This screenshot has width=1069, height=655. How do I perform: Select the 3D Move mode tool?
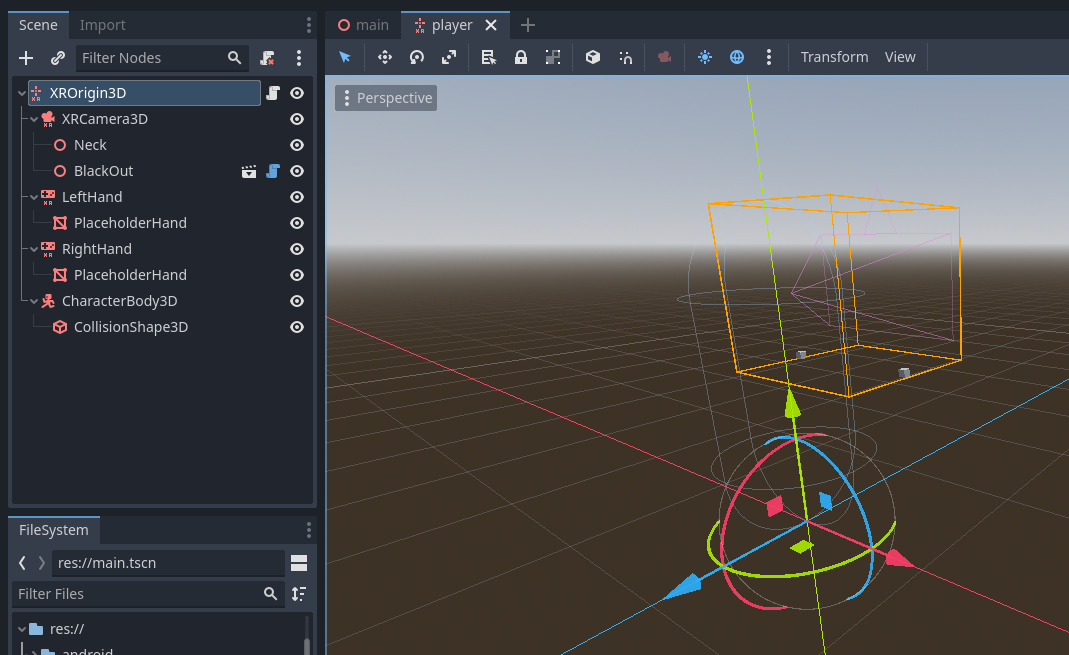[384, 57]
